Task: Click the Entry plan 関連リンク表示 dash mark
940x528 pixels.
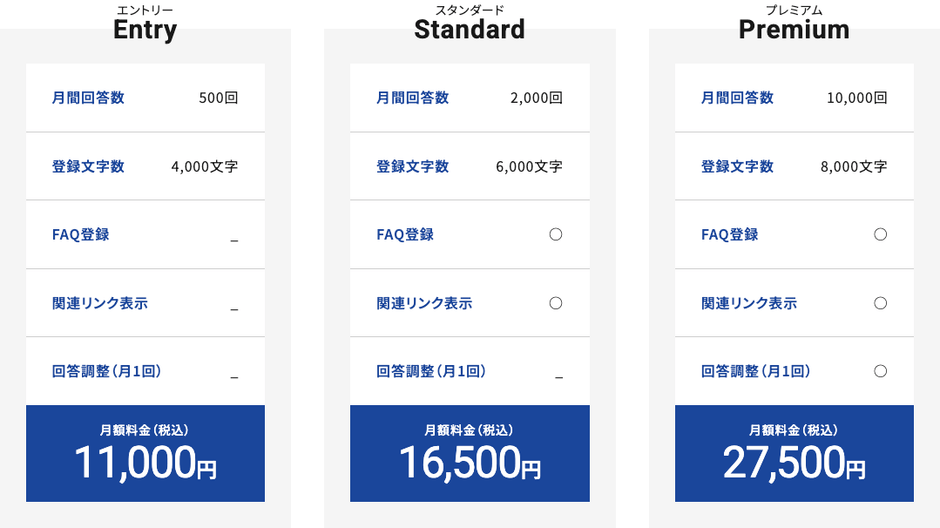Action: tap(234, 308)
